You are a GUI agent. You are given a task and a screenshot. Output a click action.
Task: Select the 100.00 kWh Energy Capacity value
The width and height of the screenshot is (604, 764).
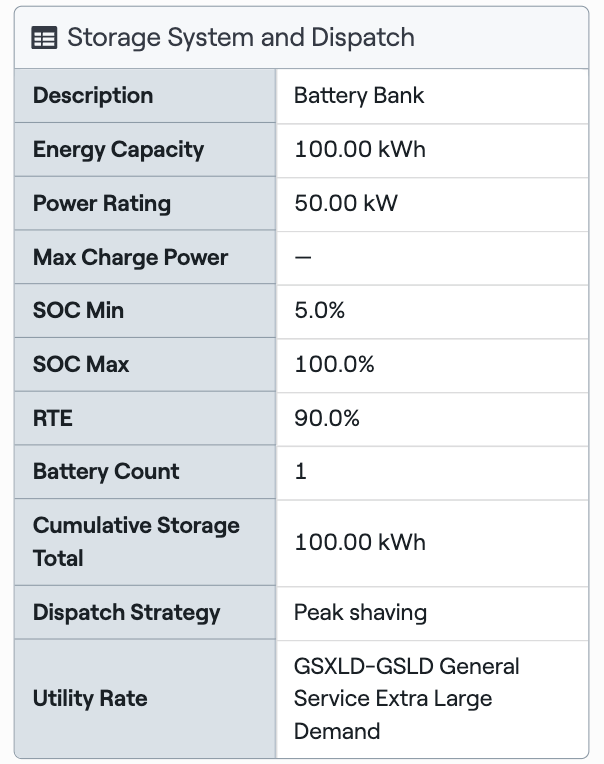coord(360,149)
